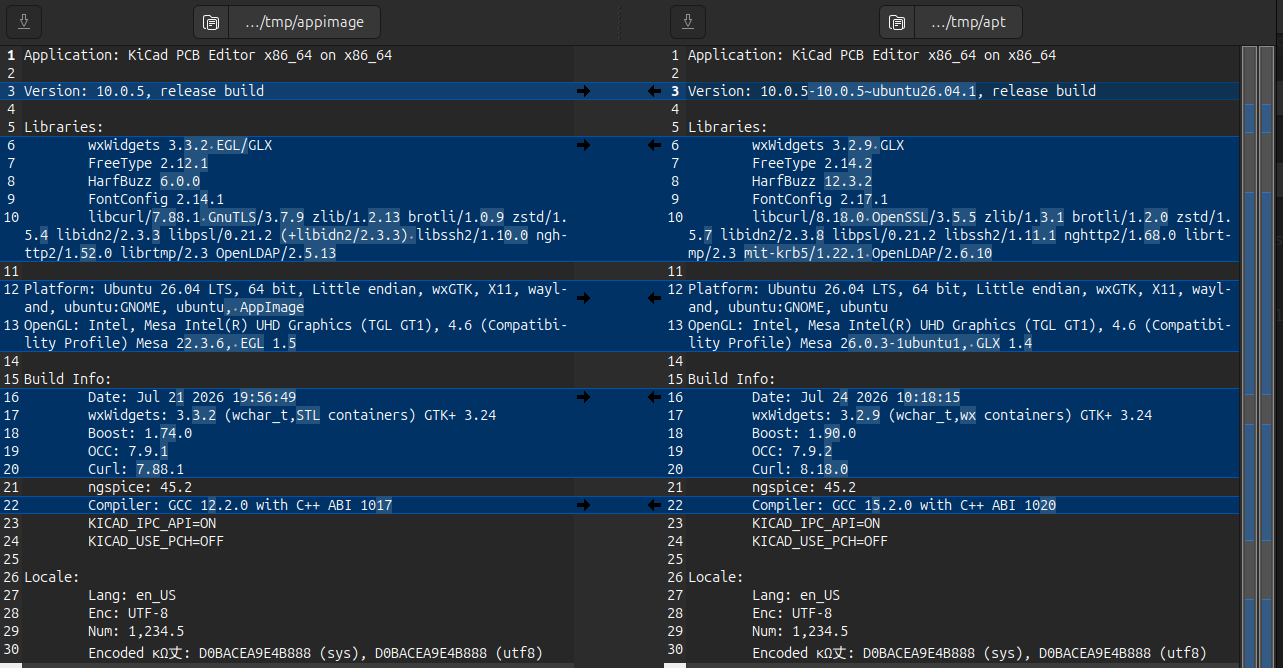
Task: Push left Version line change to the right
Action: [584, 91]
